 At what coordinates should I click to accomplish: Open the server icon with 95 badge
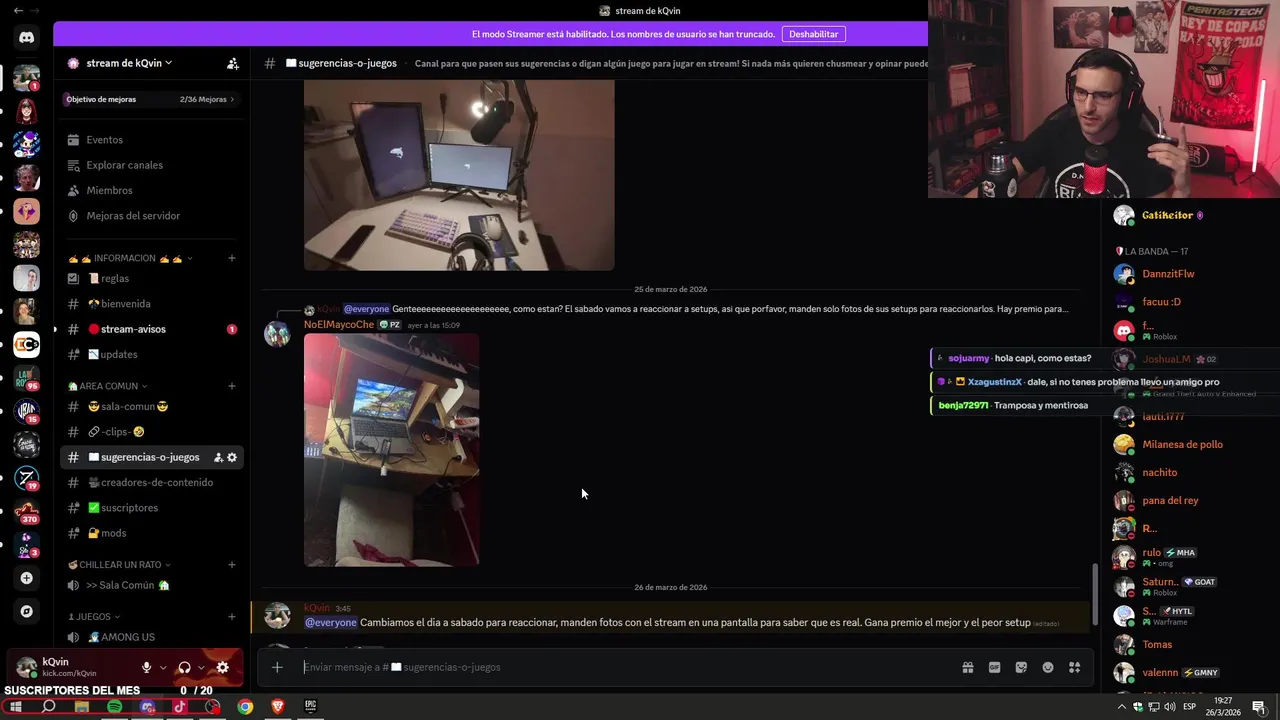tap(26, 378)
